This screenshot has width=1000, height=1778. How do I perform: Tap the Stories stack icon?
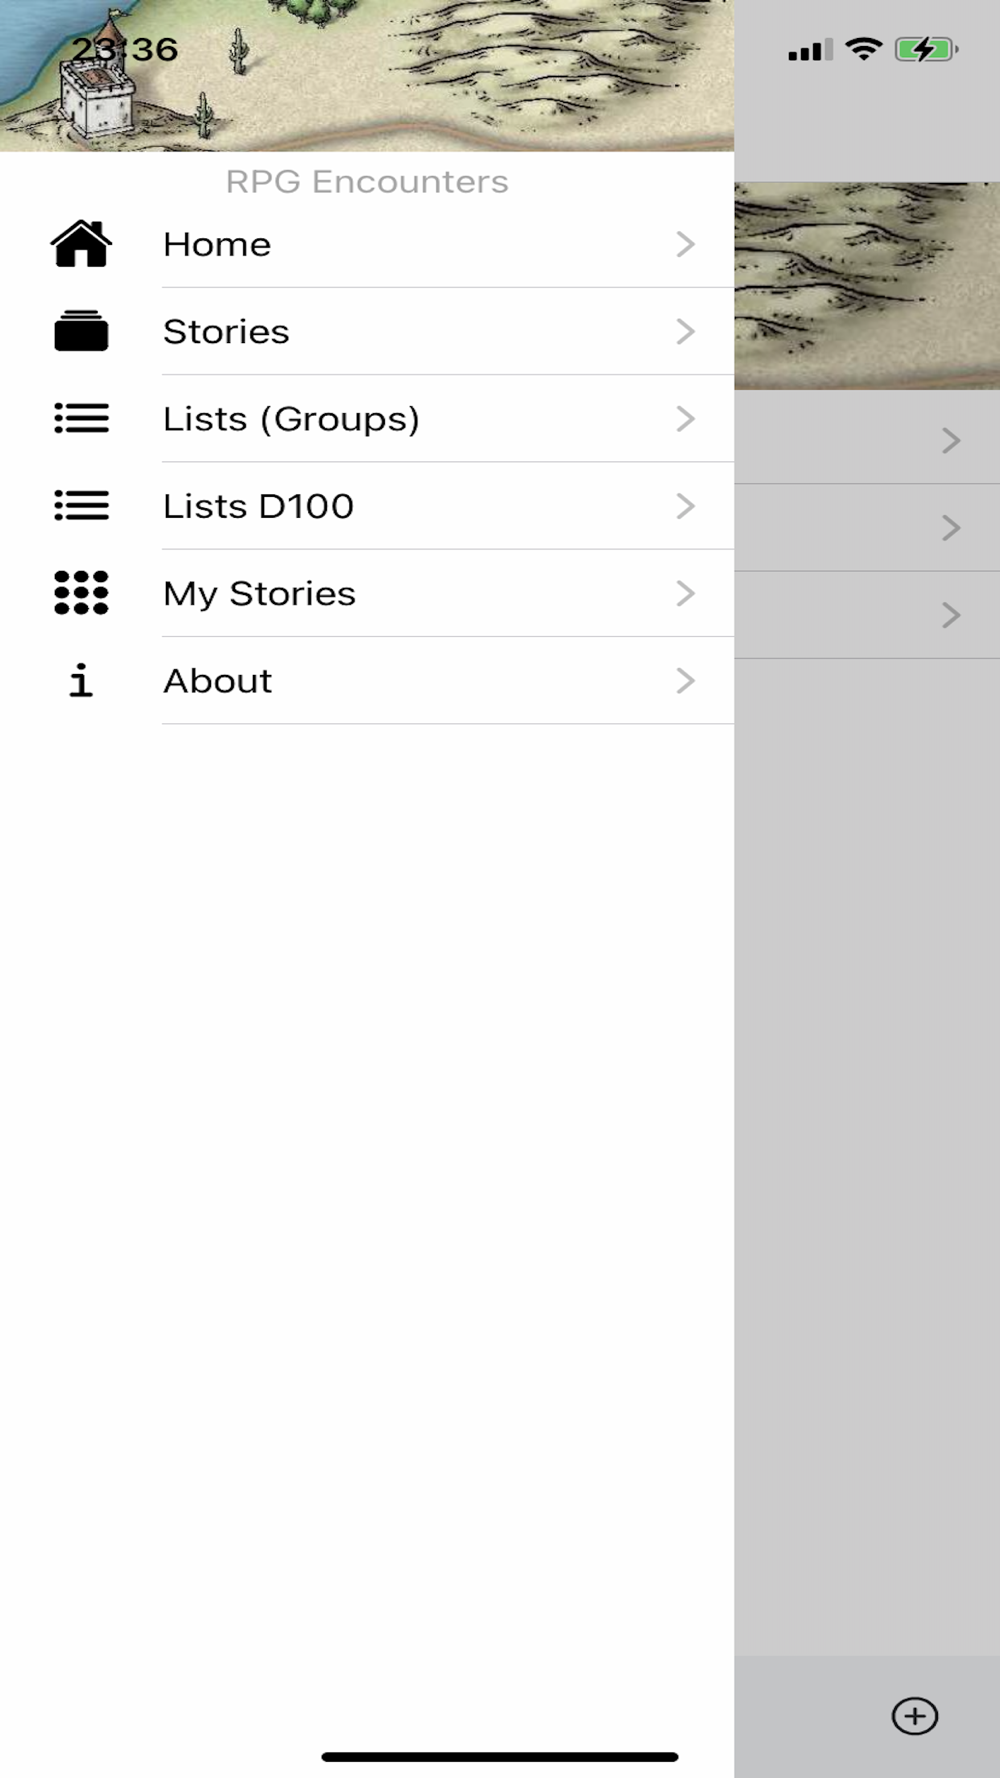81,331
